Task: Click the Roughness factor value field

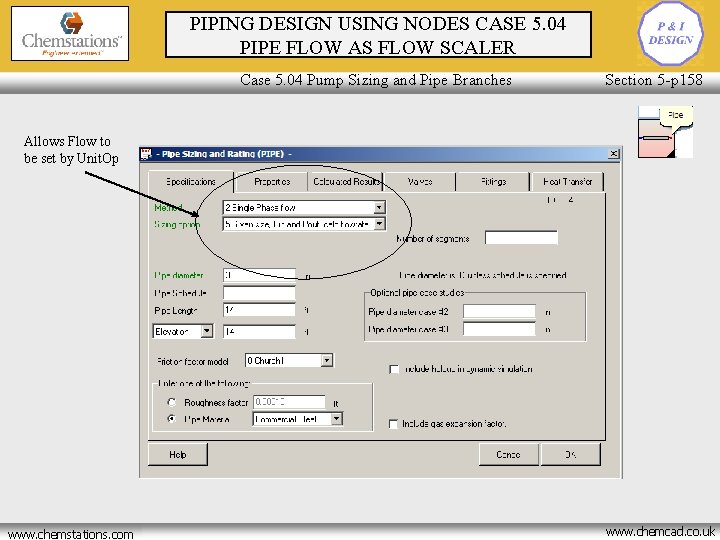Action: (289, 402)
